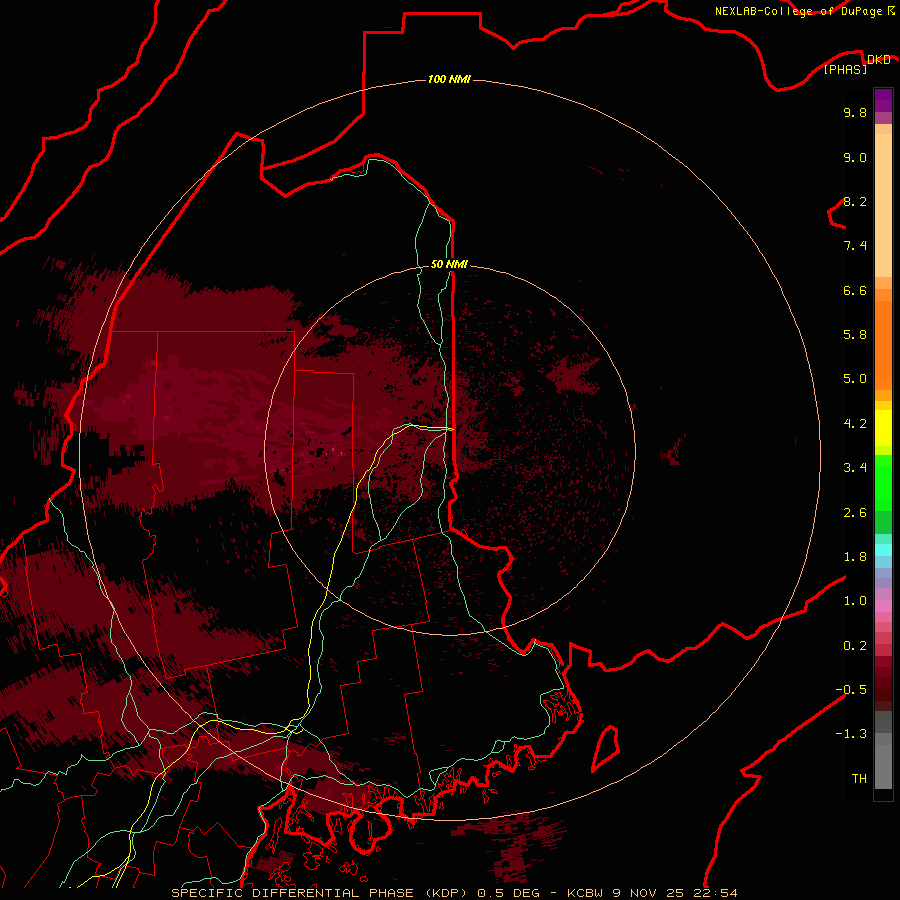
Task: Click the 3.4 value on the color scale
Action: pyautogui.click(x=855, y=468)
